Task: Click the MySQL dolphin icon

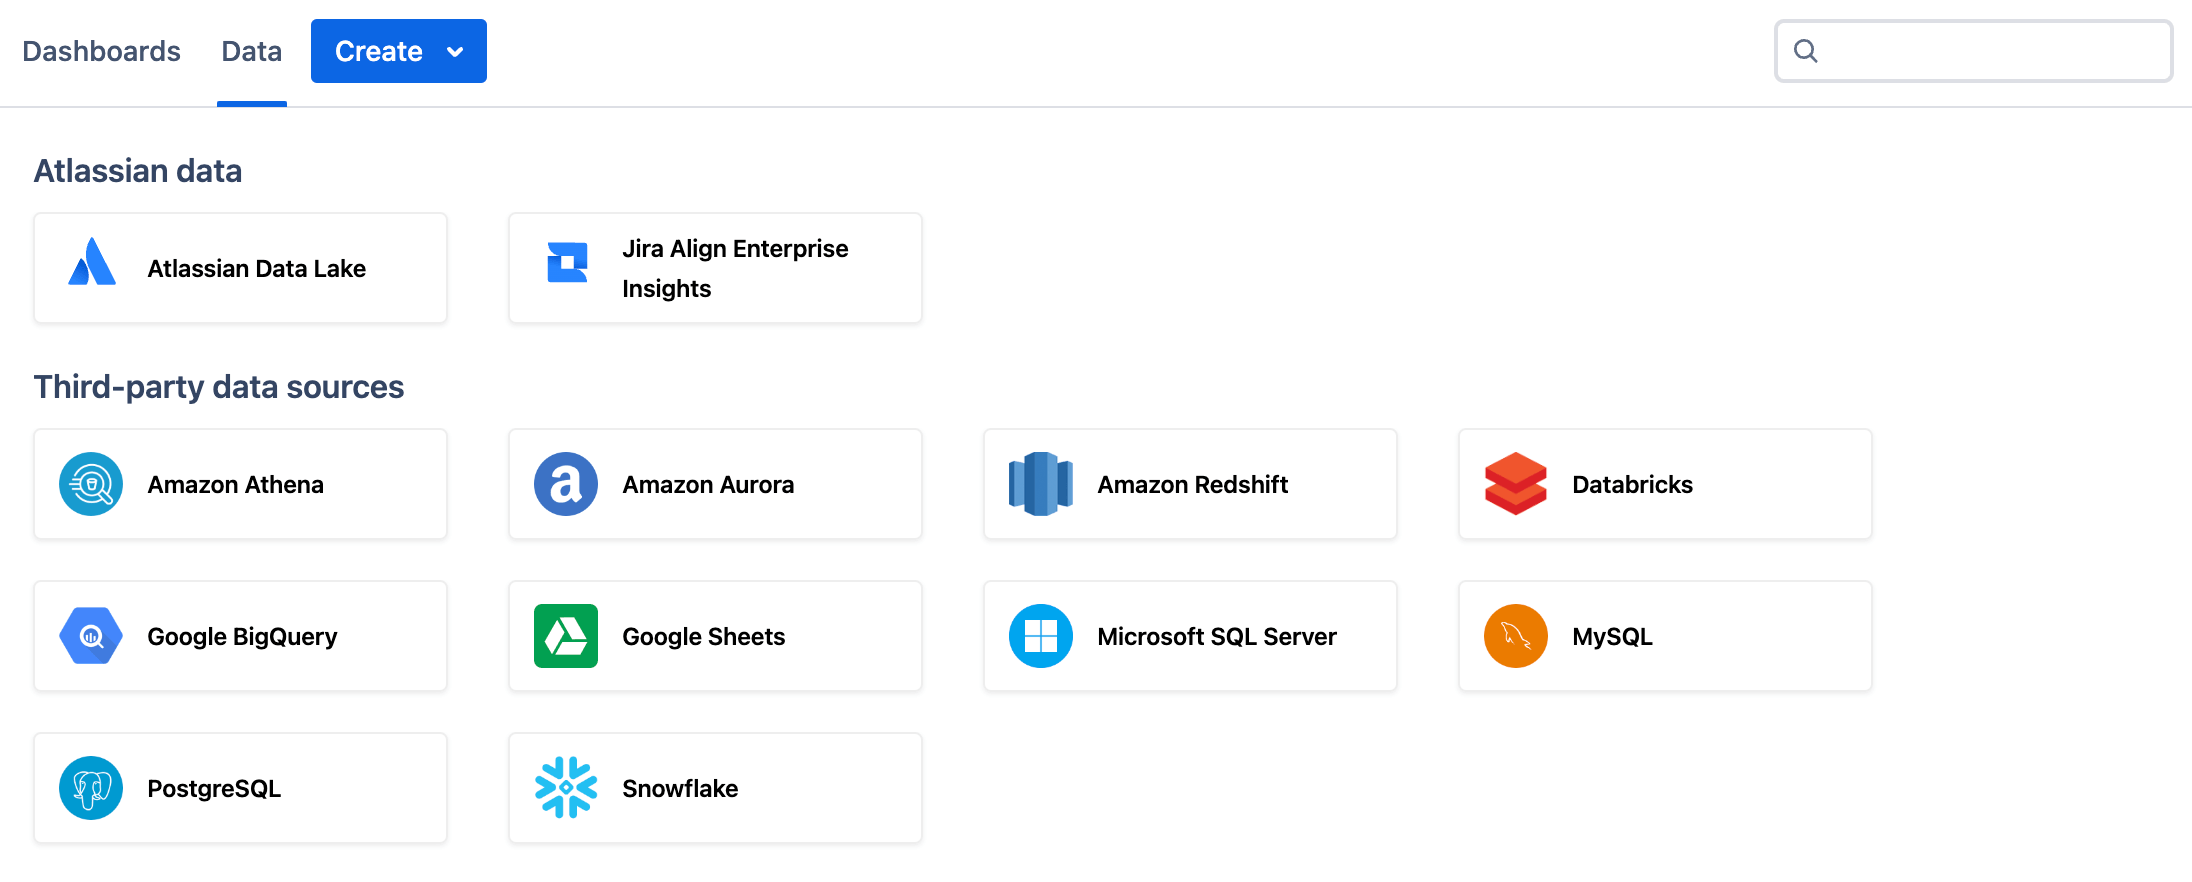Action: click(1515, 636)
